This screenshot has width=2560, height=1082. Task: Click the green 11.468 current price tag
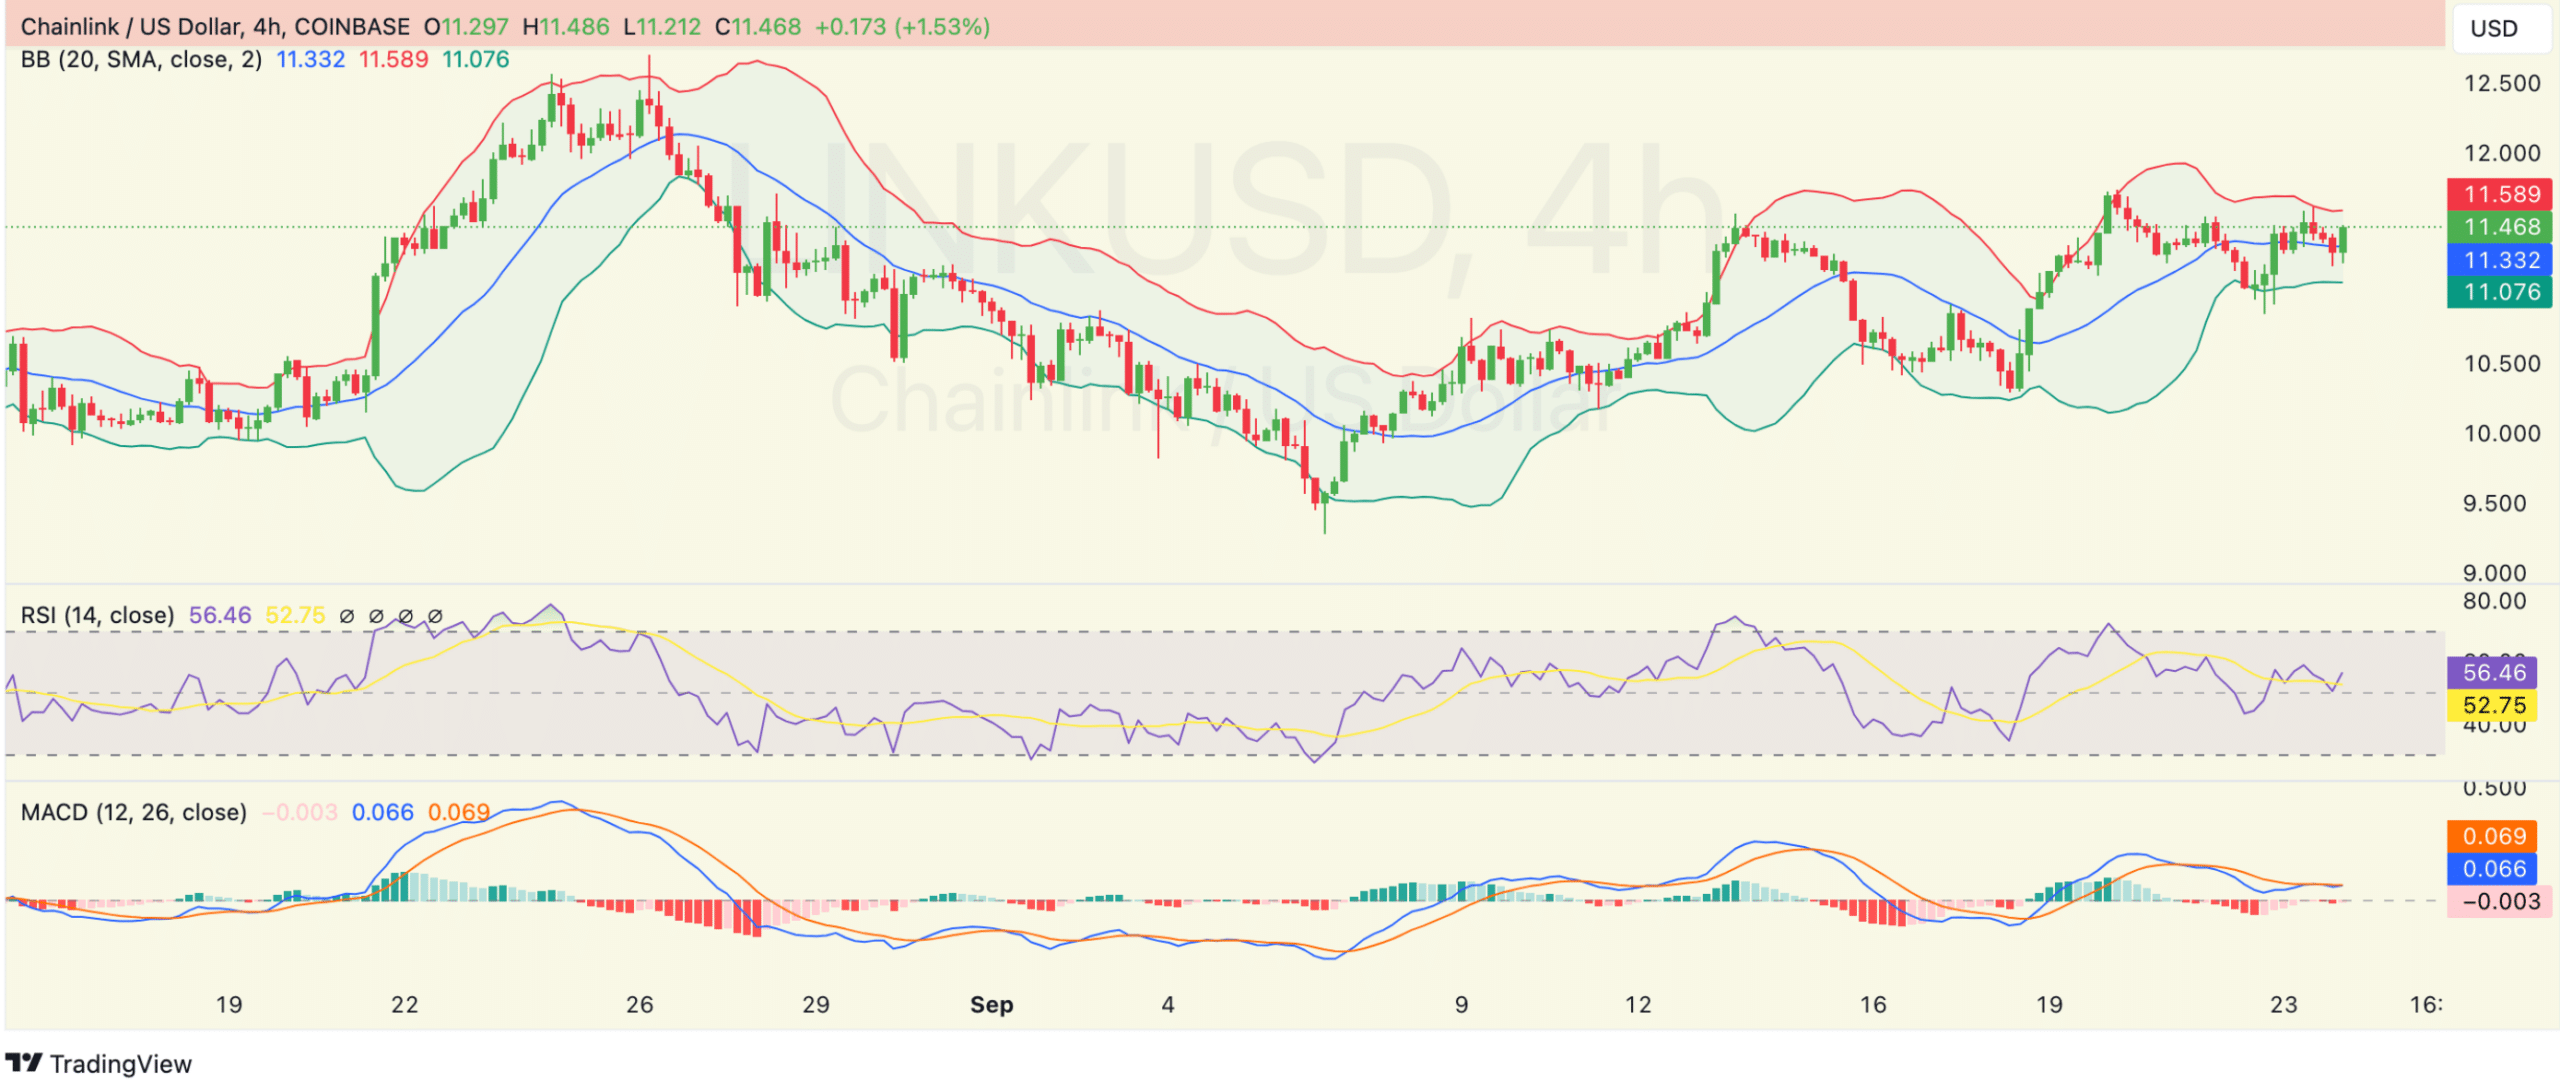click(2499, 227)
